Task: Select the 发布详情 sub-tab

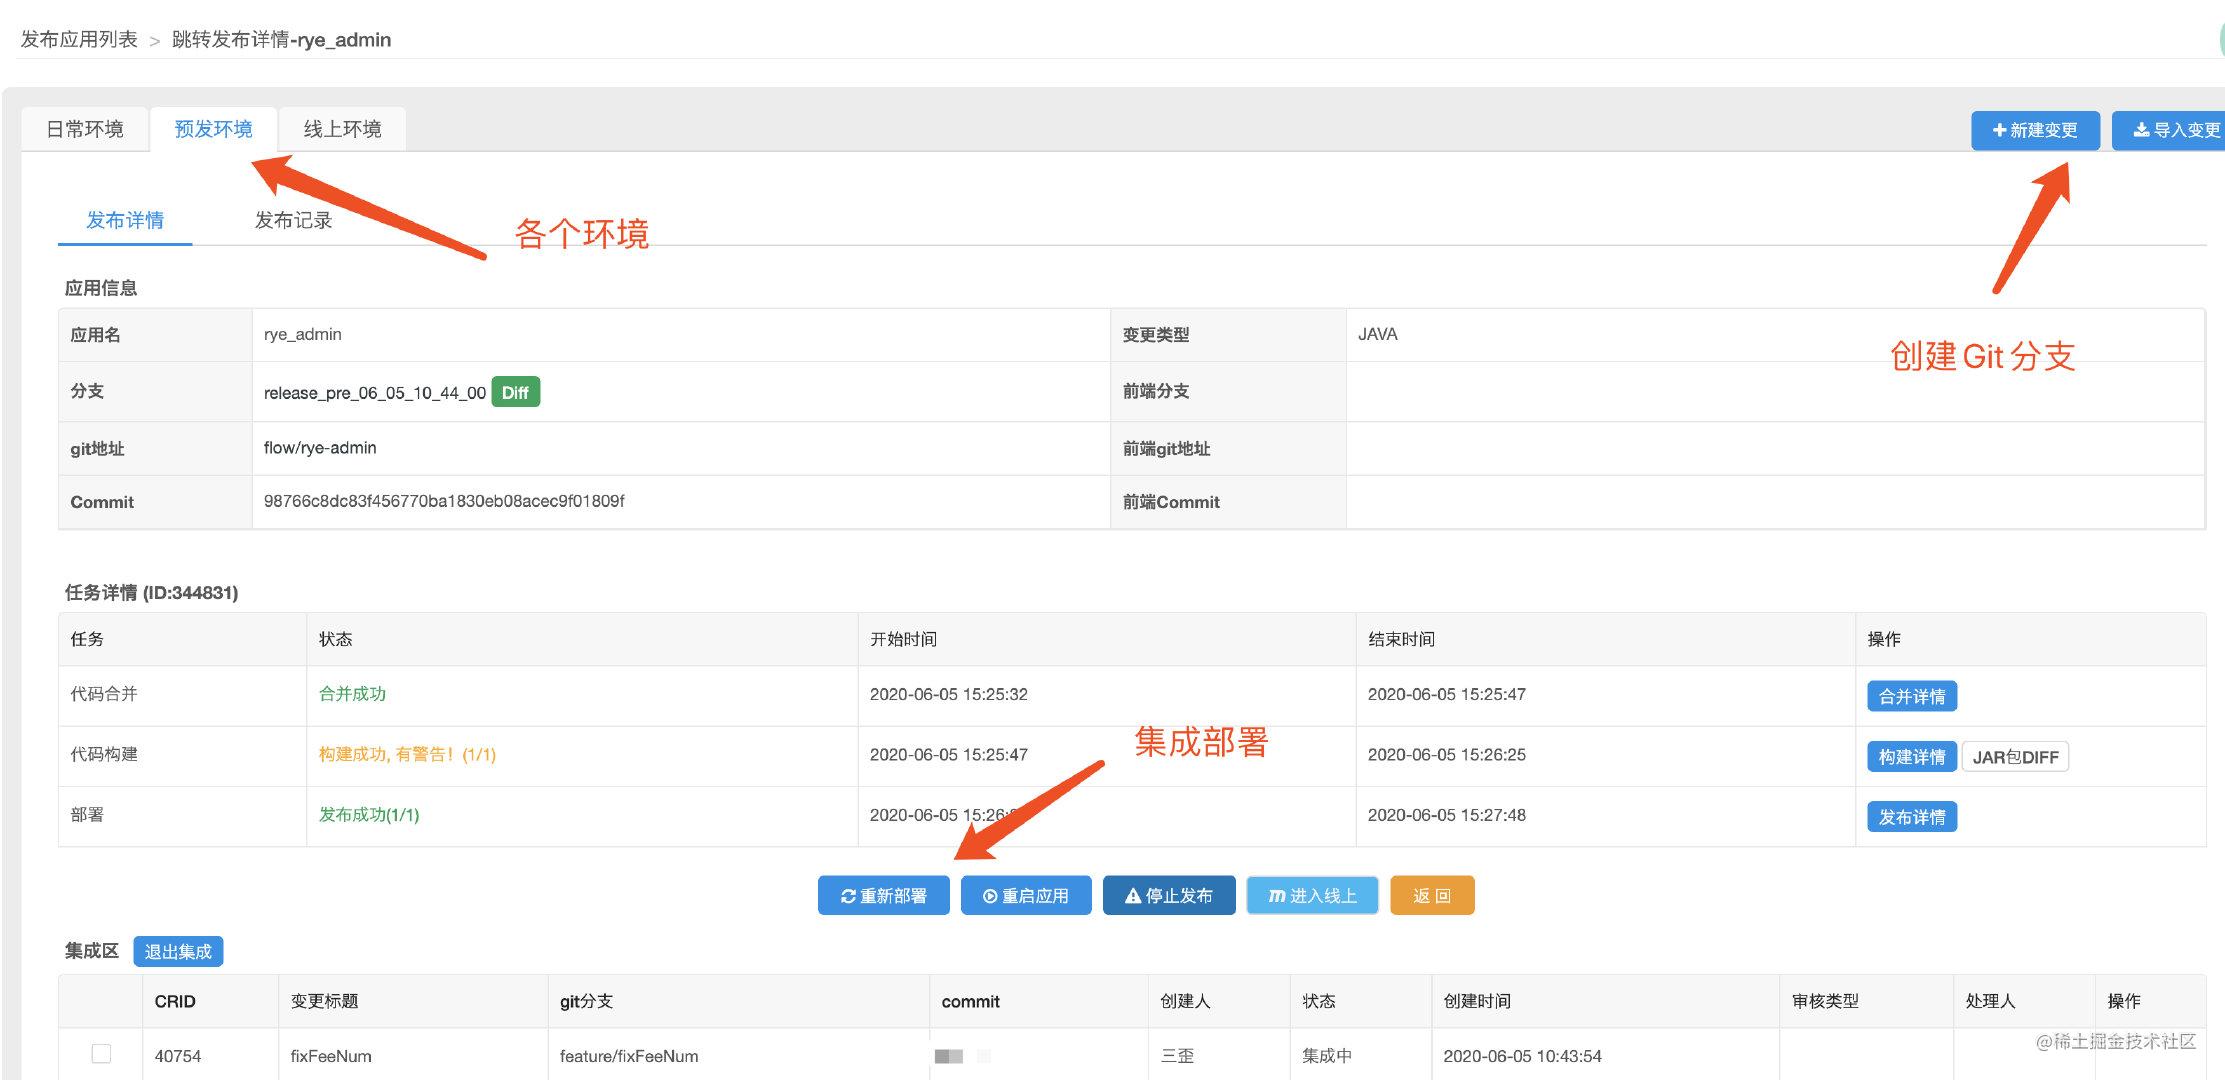Action: coord(125,220)
